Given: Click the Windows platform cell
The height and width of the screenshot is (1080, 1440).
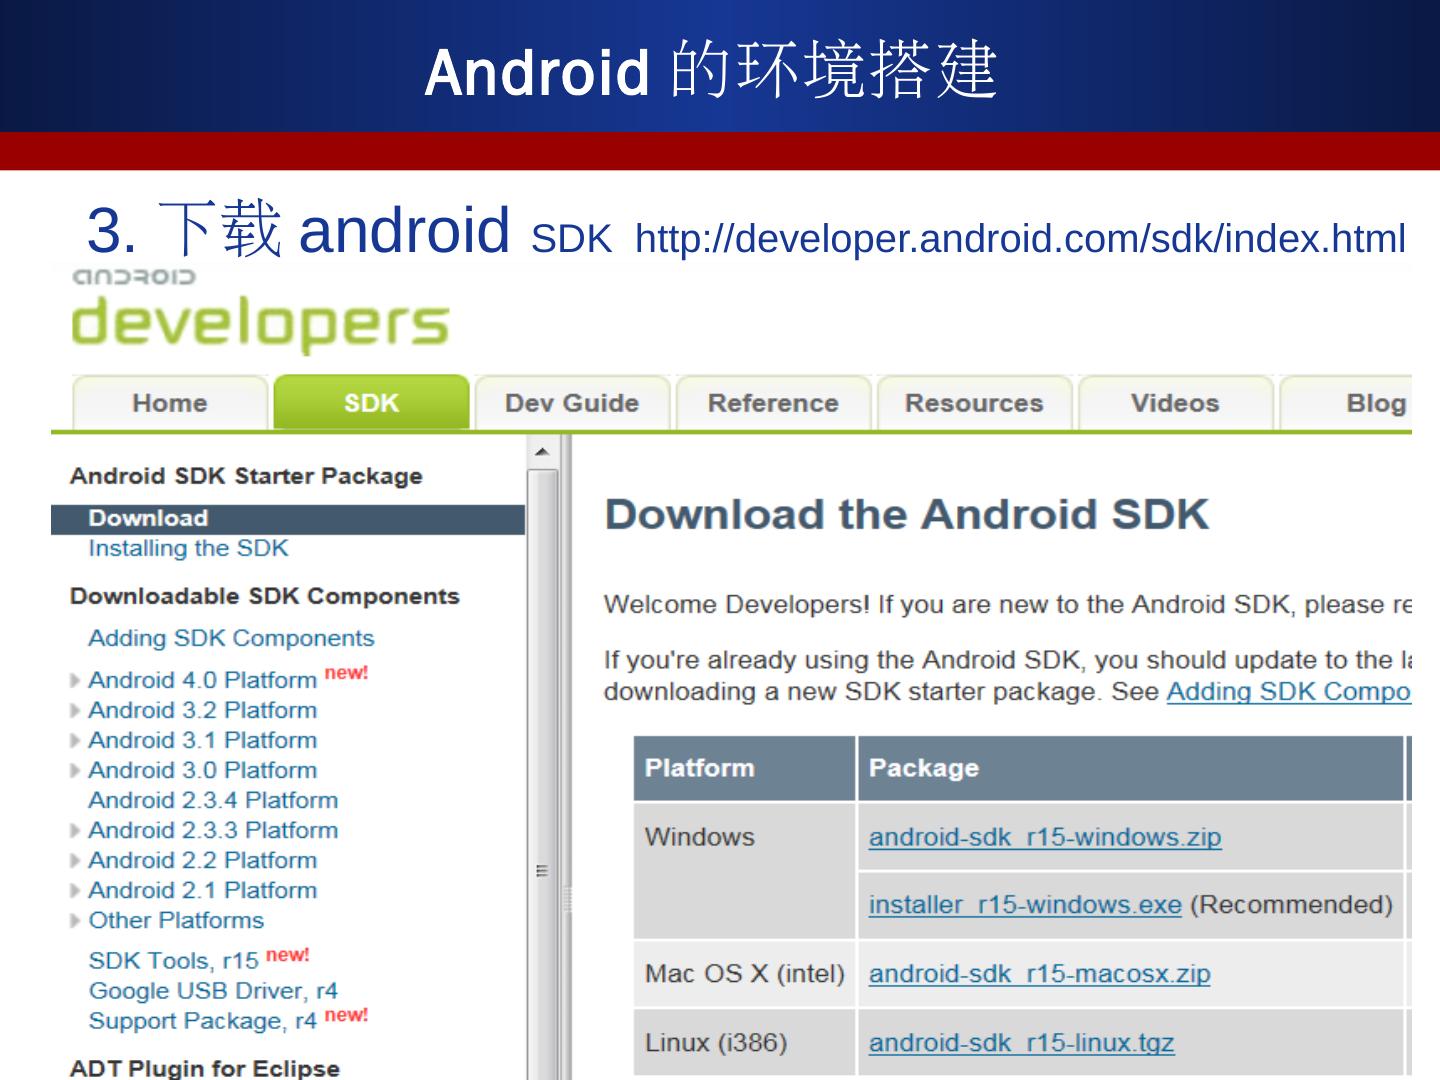Looking at the screenshot, I should 744,871.
